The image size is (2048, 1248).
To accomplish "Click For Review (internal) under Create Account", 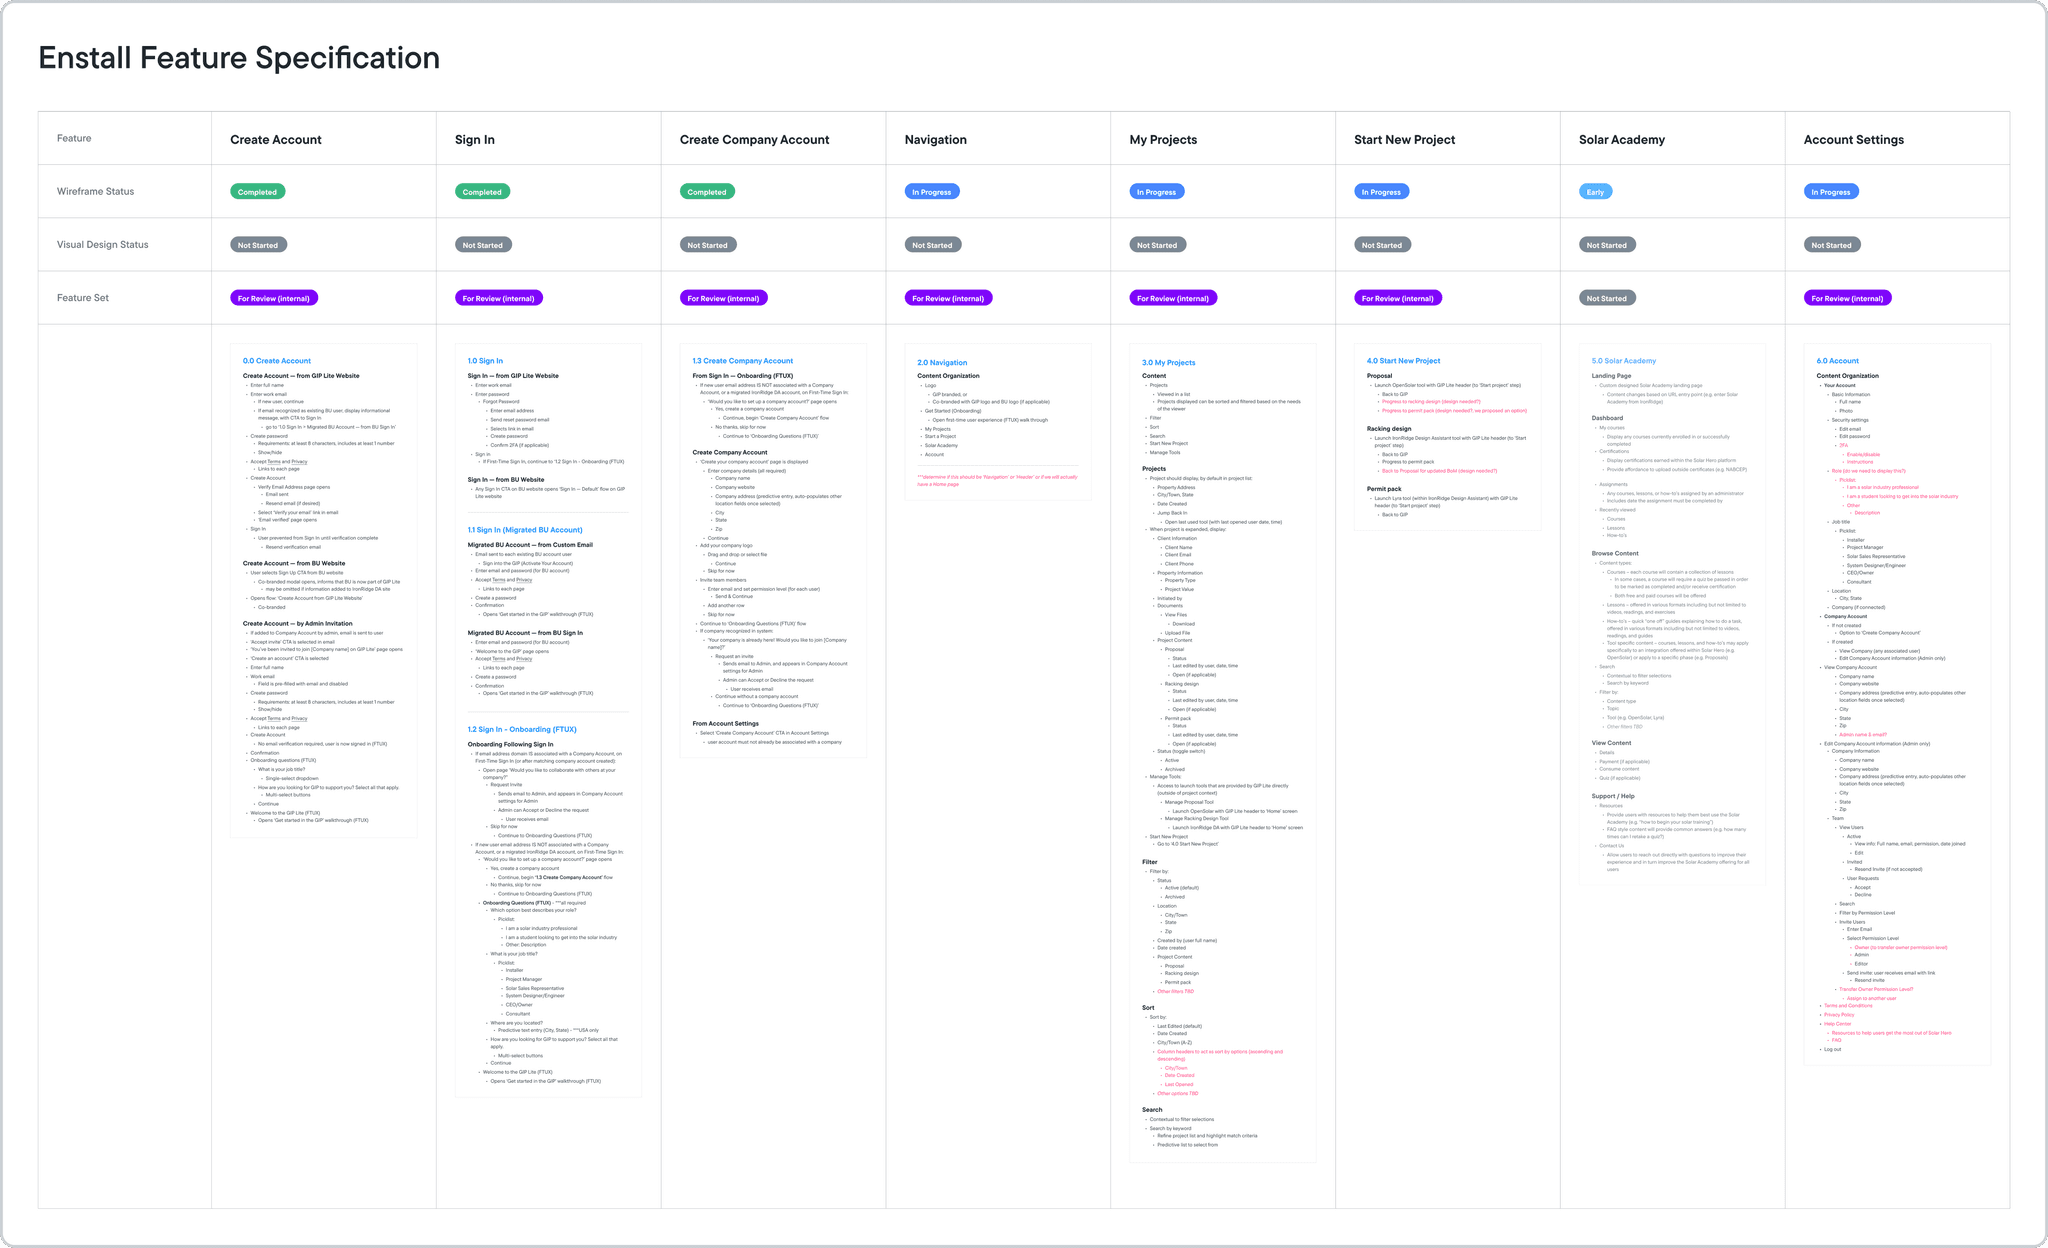I will 274,298.
